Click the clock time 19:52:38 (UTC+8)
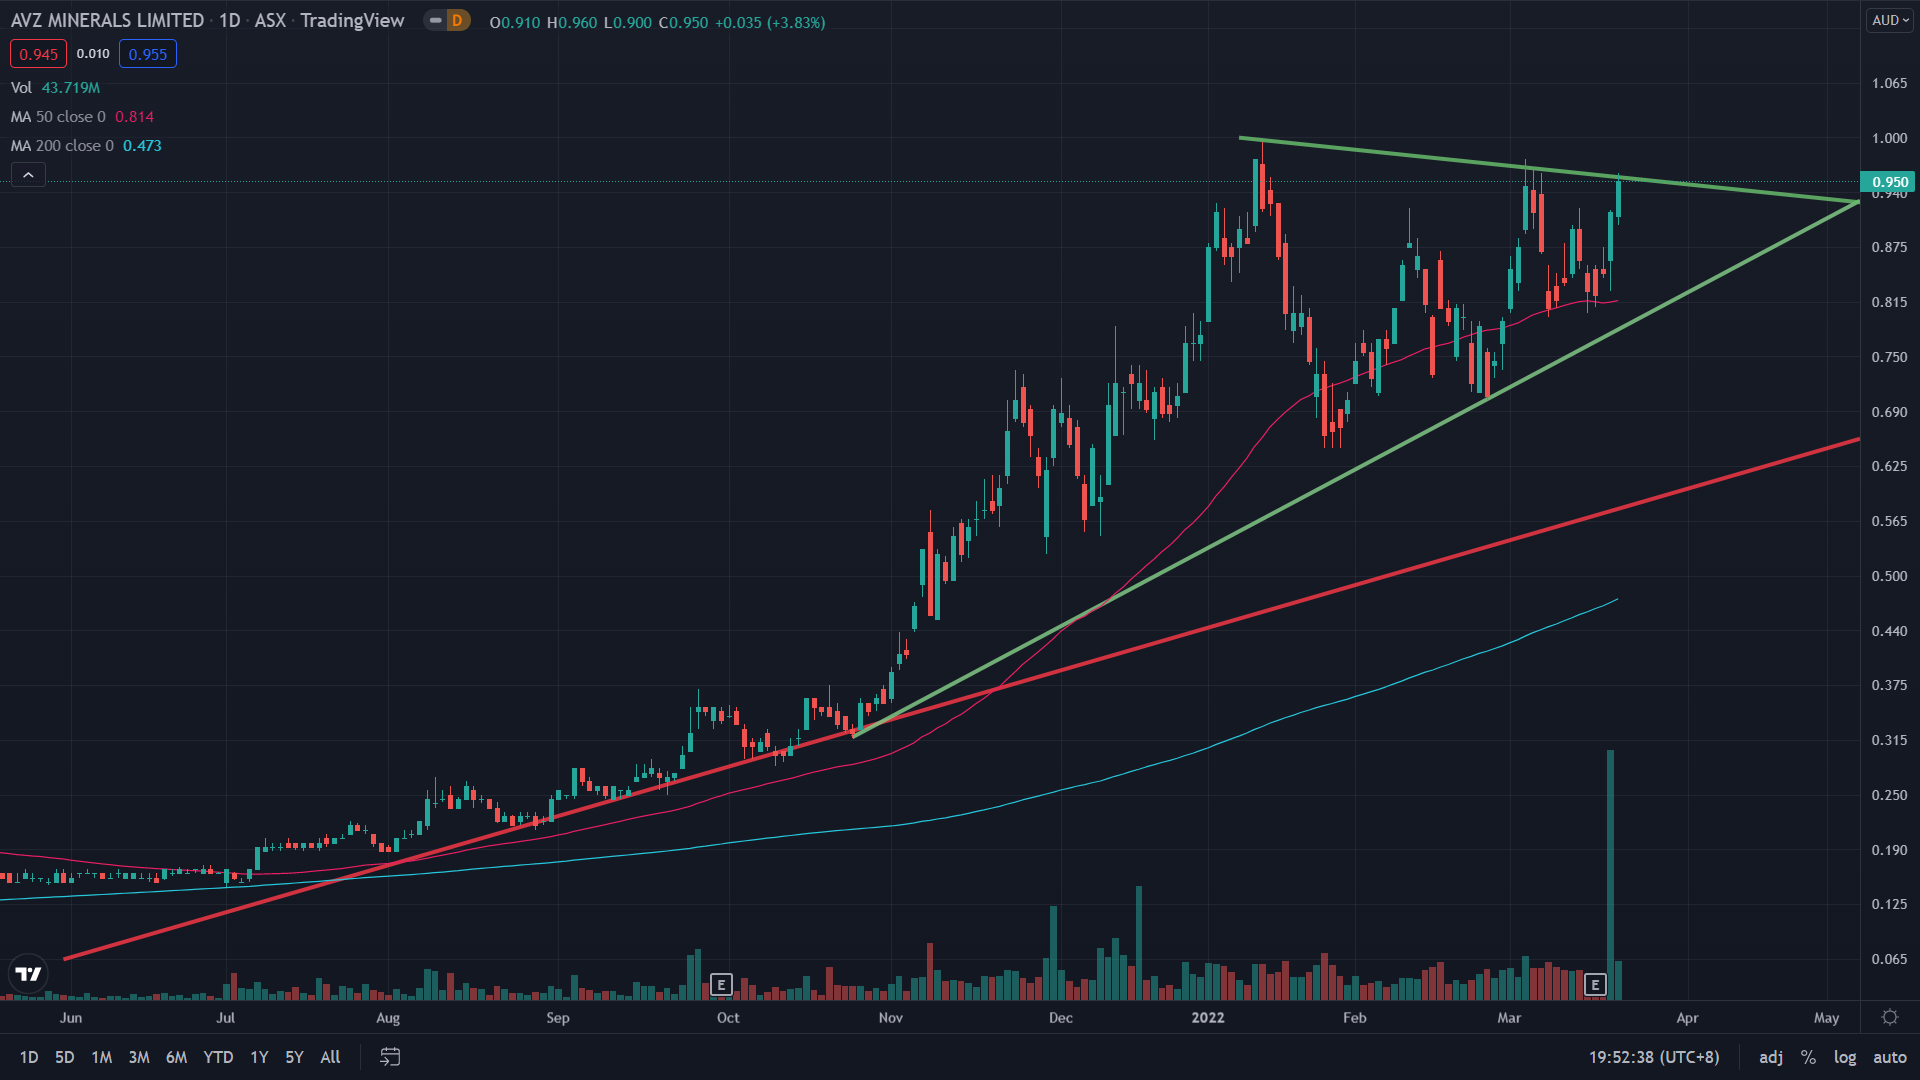This screenshot has width=1920, height=1080. [x=1654, y=1057]
